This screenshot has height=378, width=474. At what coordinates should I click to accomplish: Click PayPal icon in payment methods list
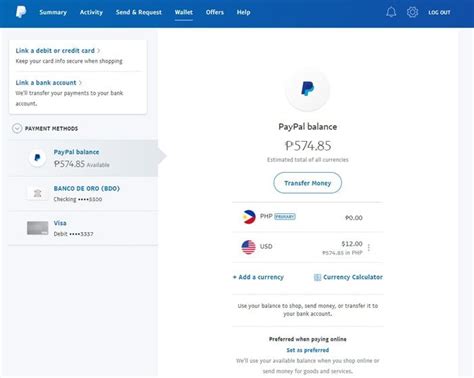pyautogui.click(x=37, y=158)
